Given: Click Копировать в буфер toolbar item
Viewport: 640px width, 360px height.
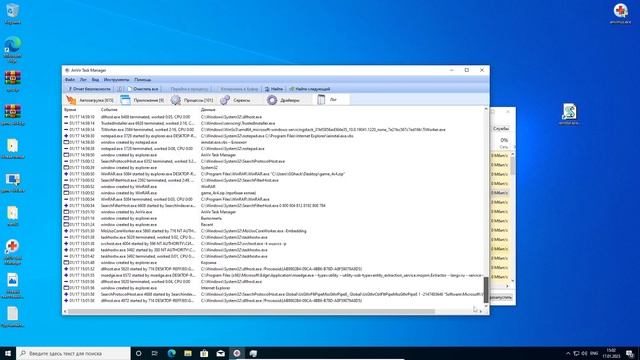Looking at the screenshot, I should click(239, 89).
